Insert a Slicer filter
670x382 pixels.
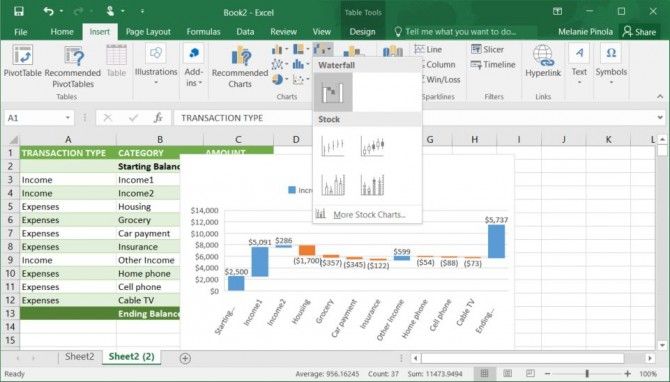point(487,50)
